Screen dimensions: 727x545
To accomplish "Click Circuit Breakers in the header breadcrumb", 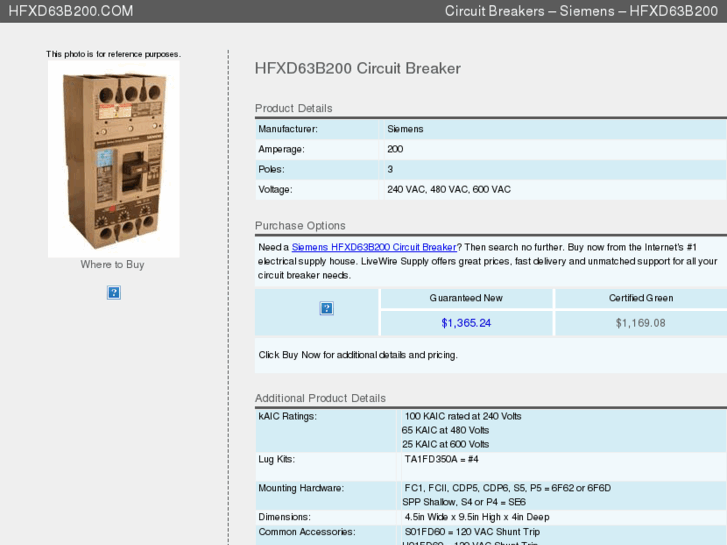I will 494,11.
